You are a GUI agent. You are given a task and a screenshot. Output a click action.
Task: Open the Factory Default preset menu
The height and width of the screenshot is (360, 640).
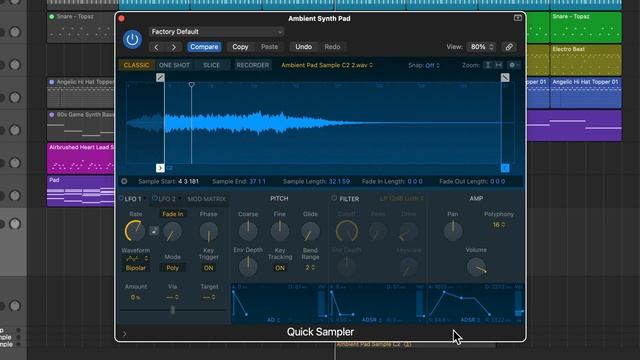pos(216,31)
